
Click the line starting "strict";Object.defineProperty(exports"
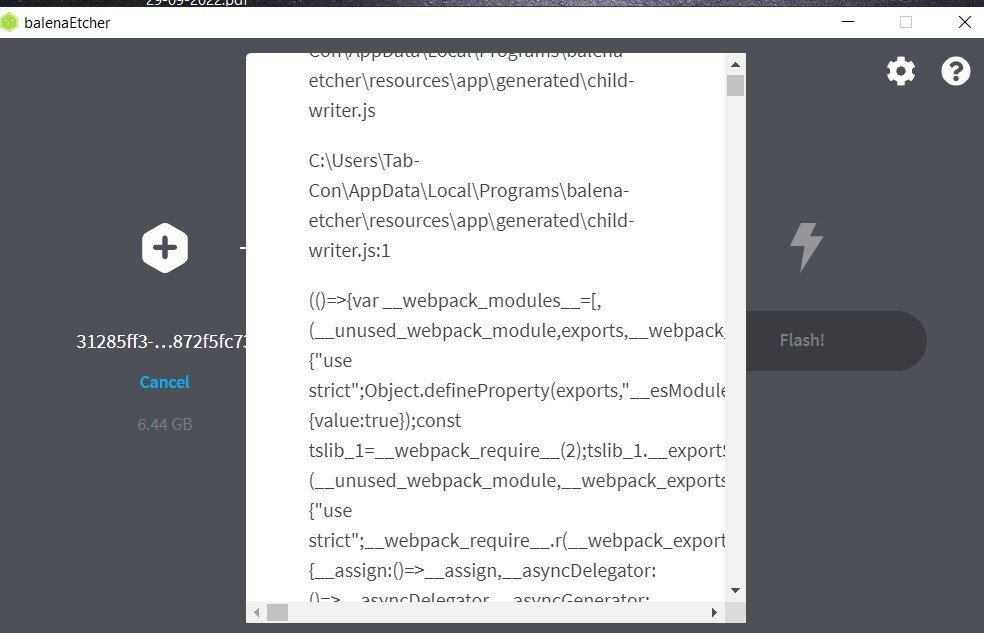pyautogui.click(x=516, y=391)
